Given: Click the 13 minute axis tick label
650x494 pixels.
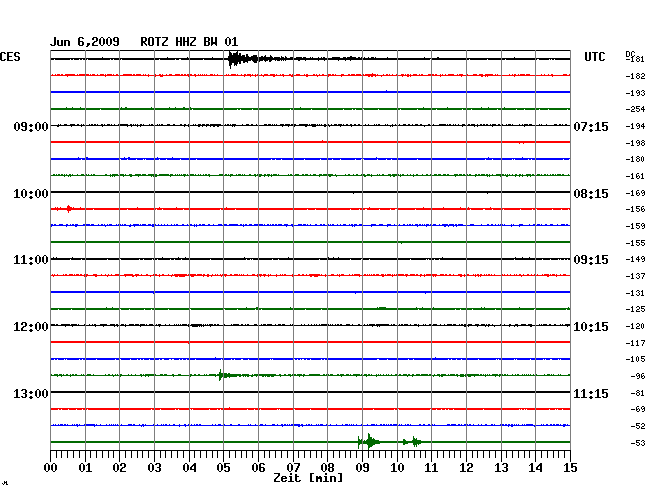Looking at the screenshot, I should tap(501, 468).
